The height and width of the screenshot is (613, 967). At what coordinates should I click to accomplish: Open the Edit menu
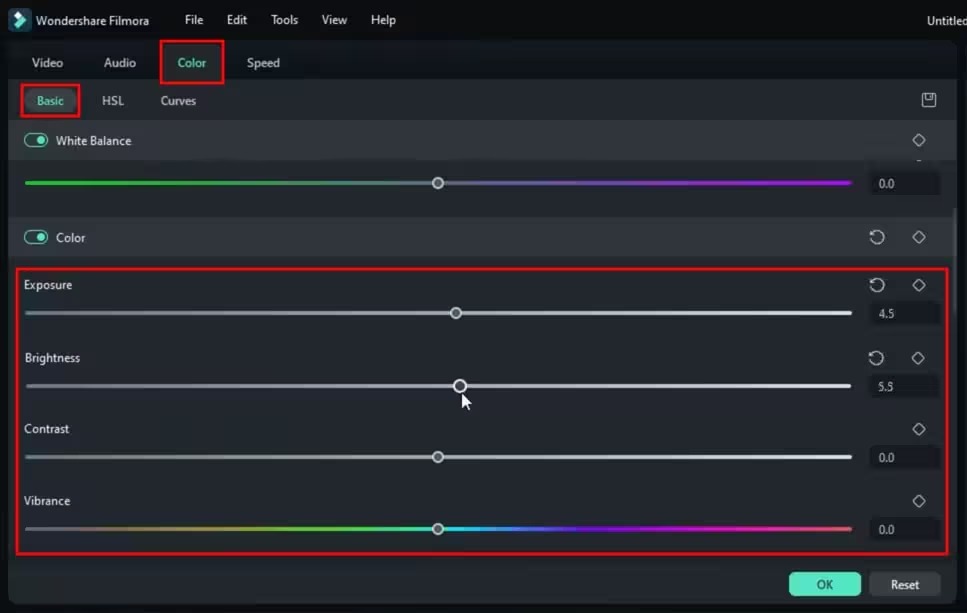(237, 20)
